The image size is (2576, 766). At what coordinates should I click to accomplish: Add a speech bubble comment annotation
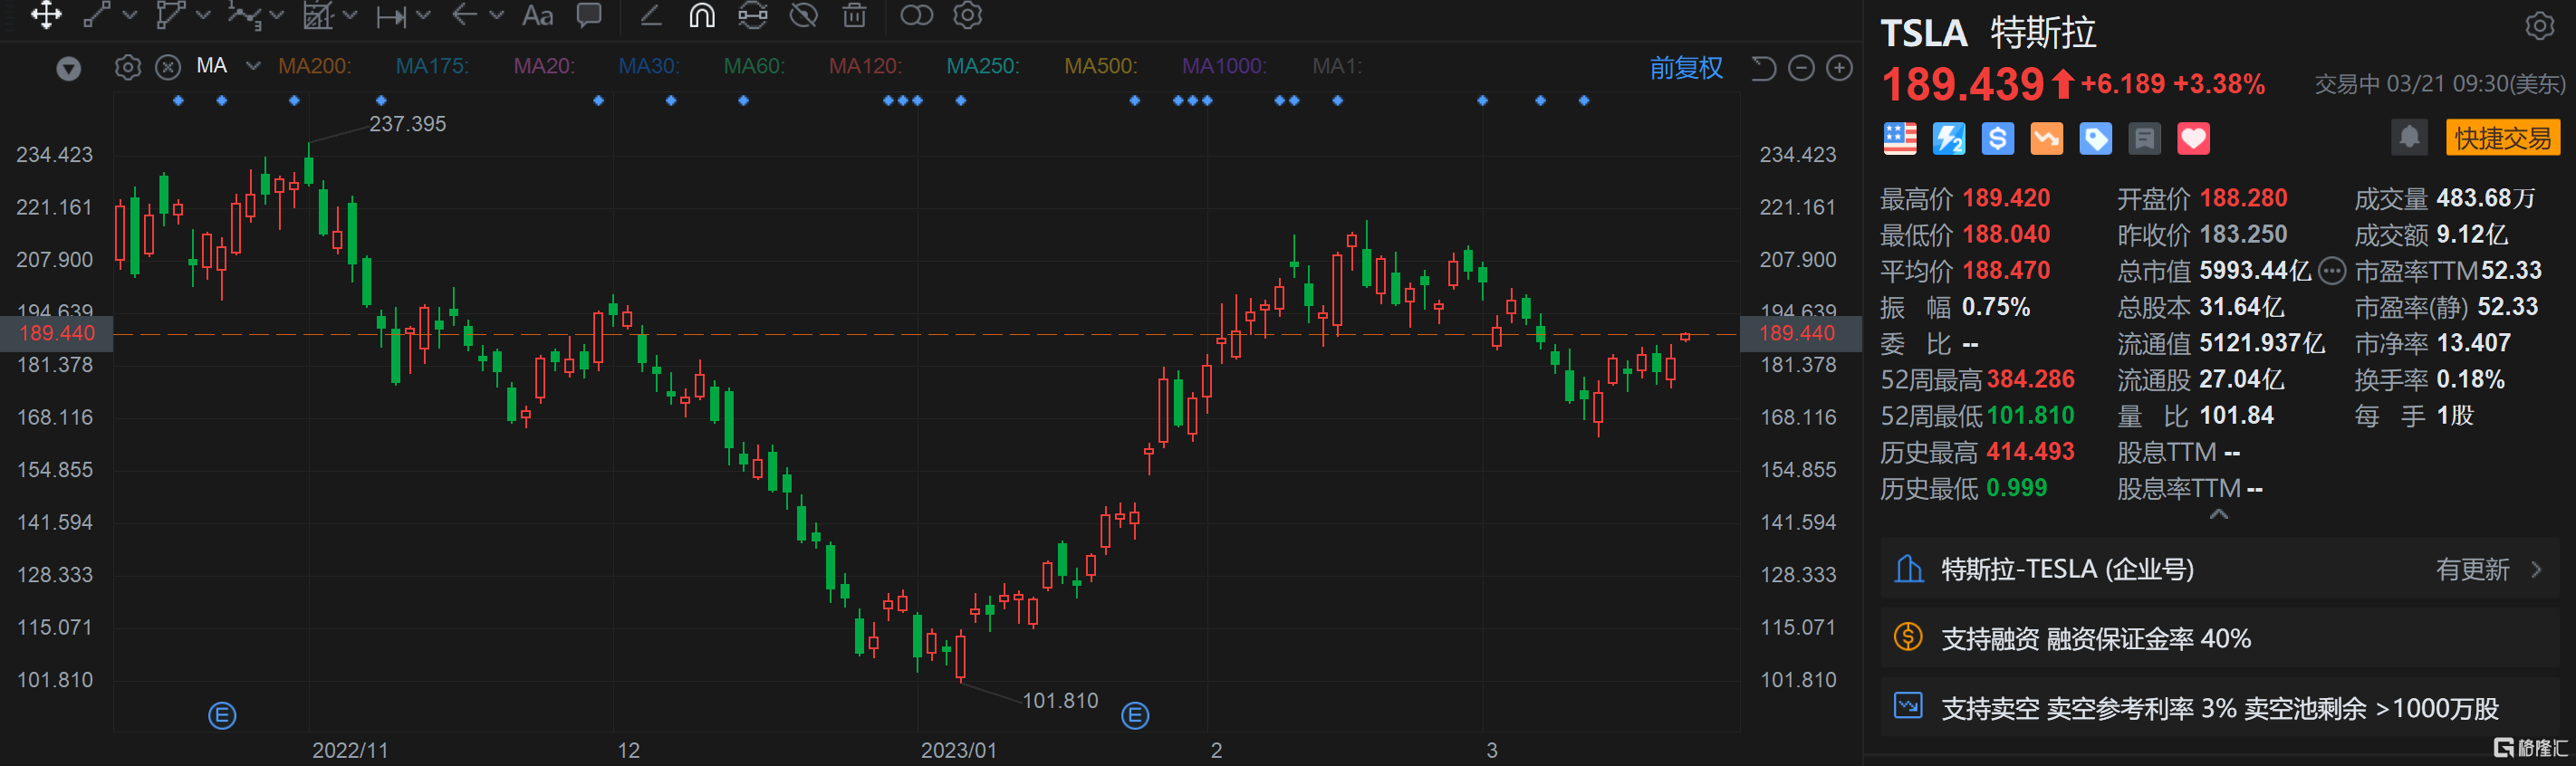pos(590,15)
